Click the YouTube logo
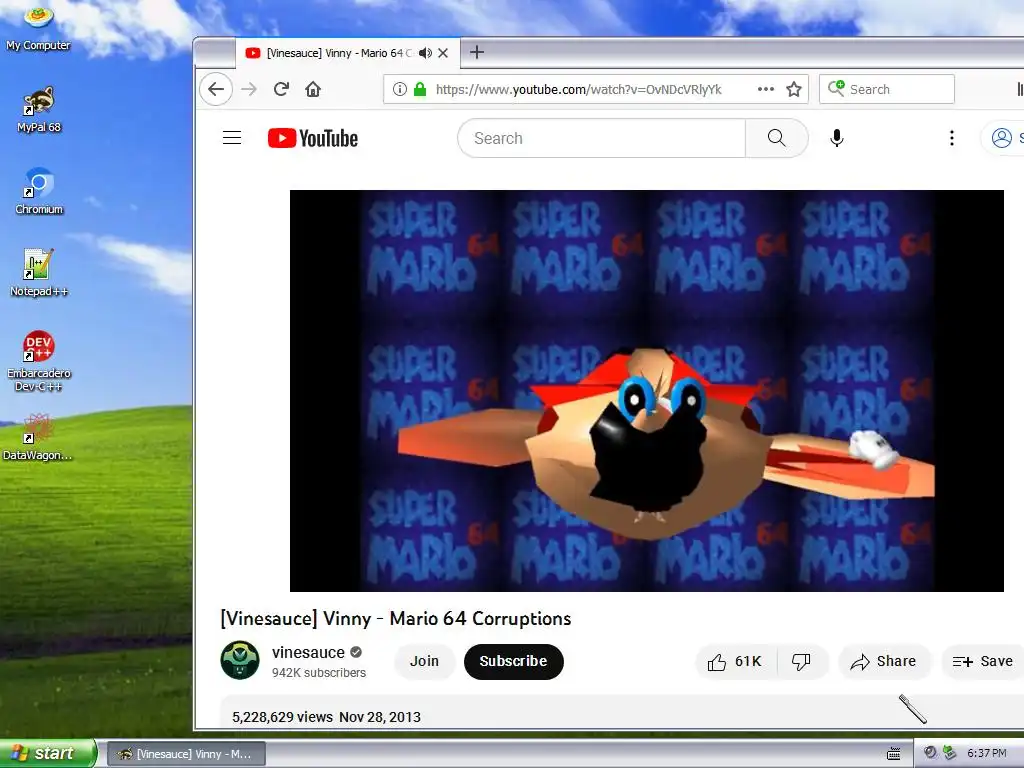The image size is (1024, 768). pos(313,138)
